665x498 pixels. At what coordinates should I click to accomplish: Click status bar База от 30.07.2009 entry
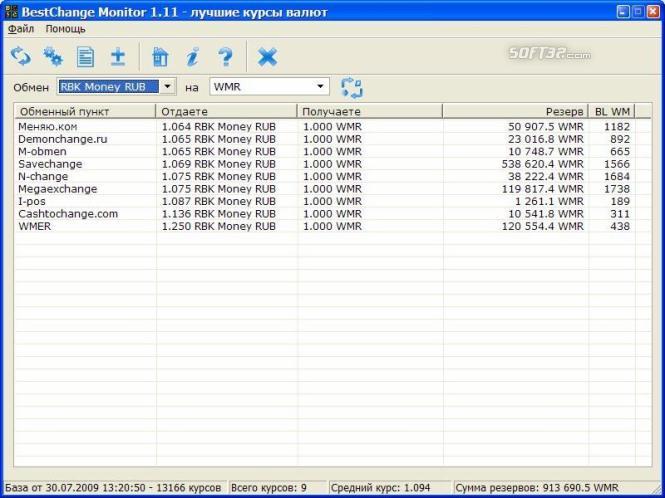(113, 487)
